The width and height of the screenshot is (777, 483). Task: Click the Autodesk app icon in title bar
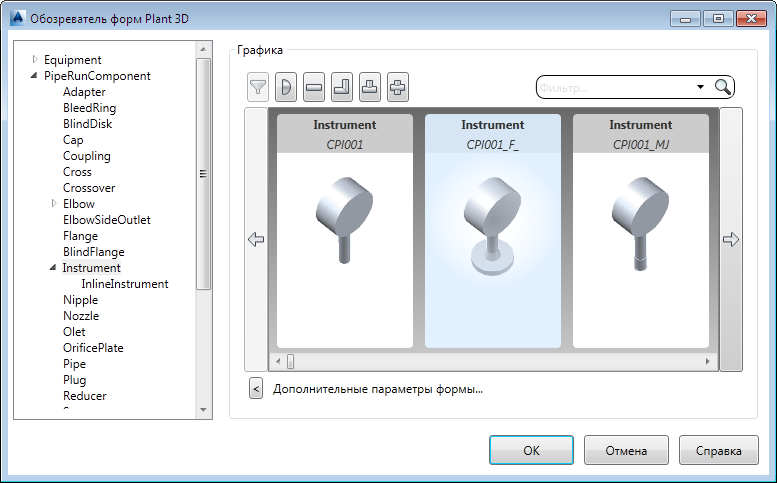tap(17, 18)
